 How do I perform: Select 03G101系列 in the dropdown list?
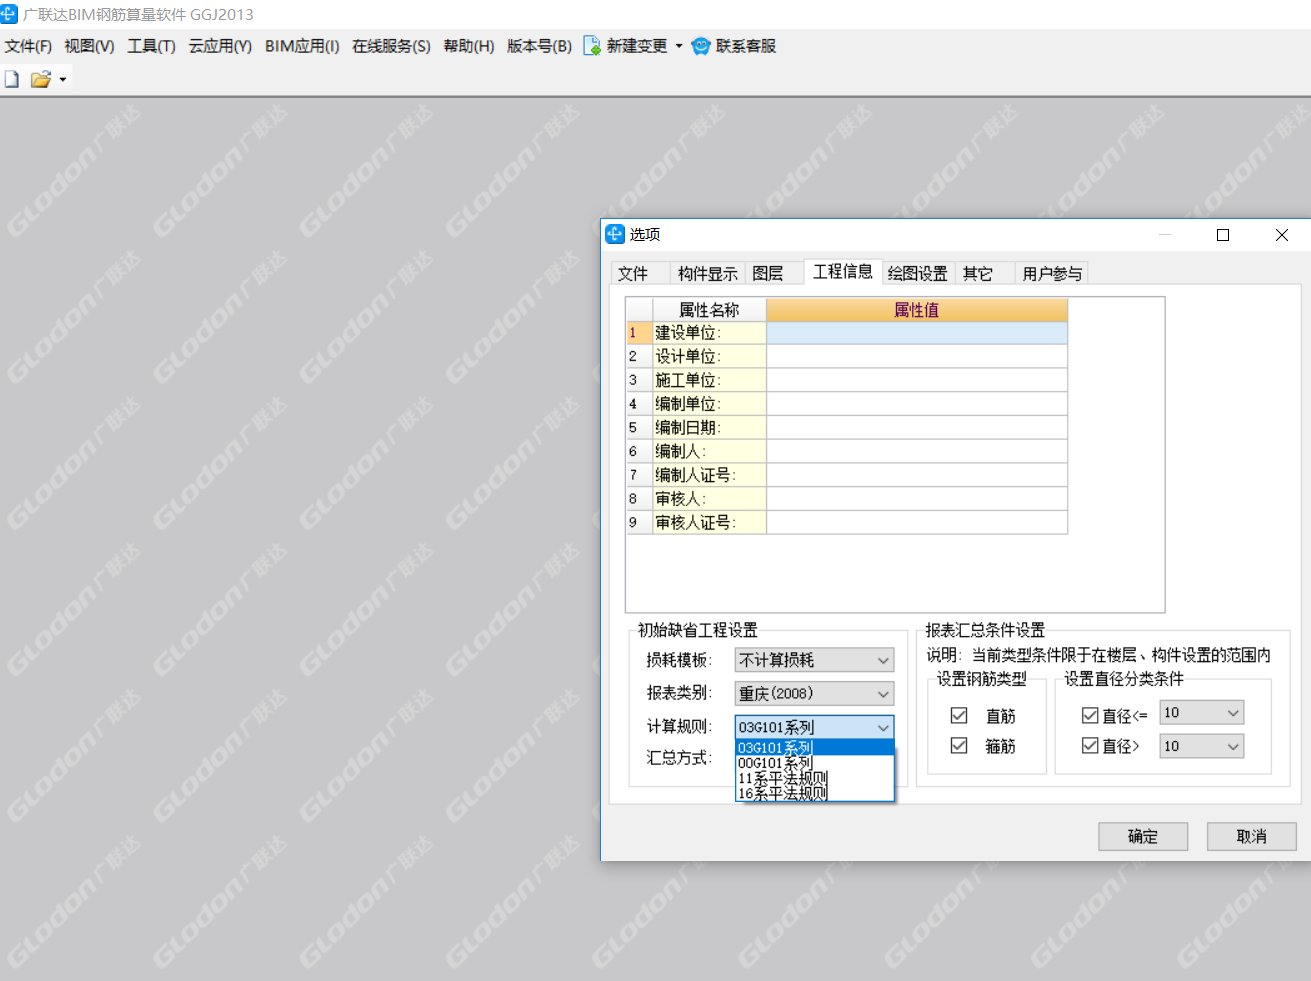pos(814,748)
